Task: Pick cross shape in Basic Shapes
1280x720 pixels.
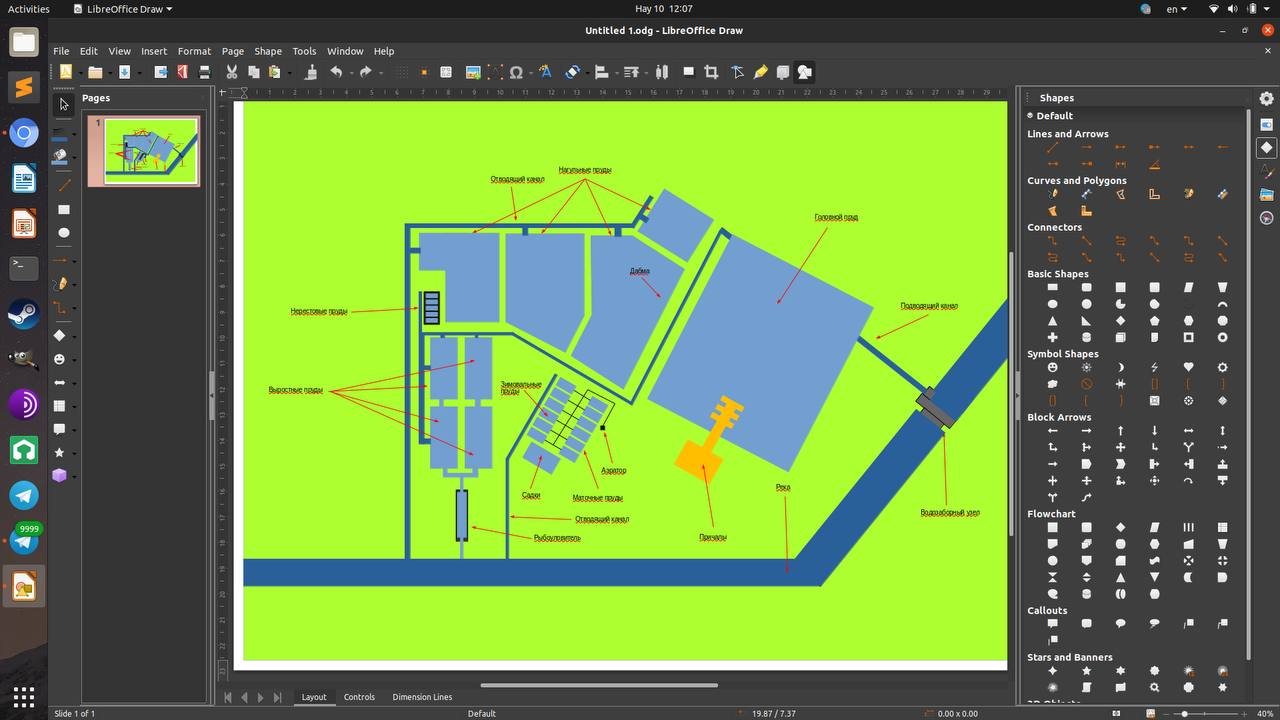Action: [x=1052, y=337]
